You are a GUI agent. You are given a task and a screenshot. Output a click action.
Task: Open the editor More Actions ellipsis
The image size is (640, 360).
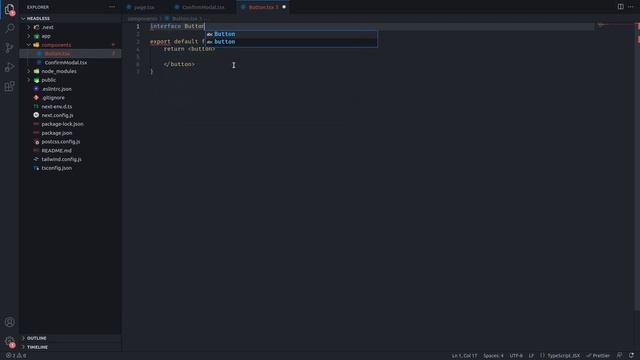[x=631, y=7]
